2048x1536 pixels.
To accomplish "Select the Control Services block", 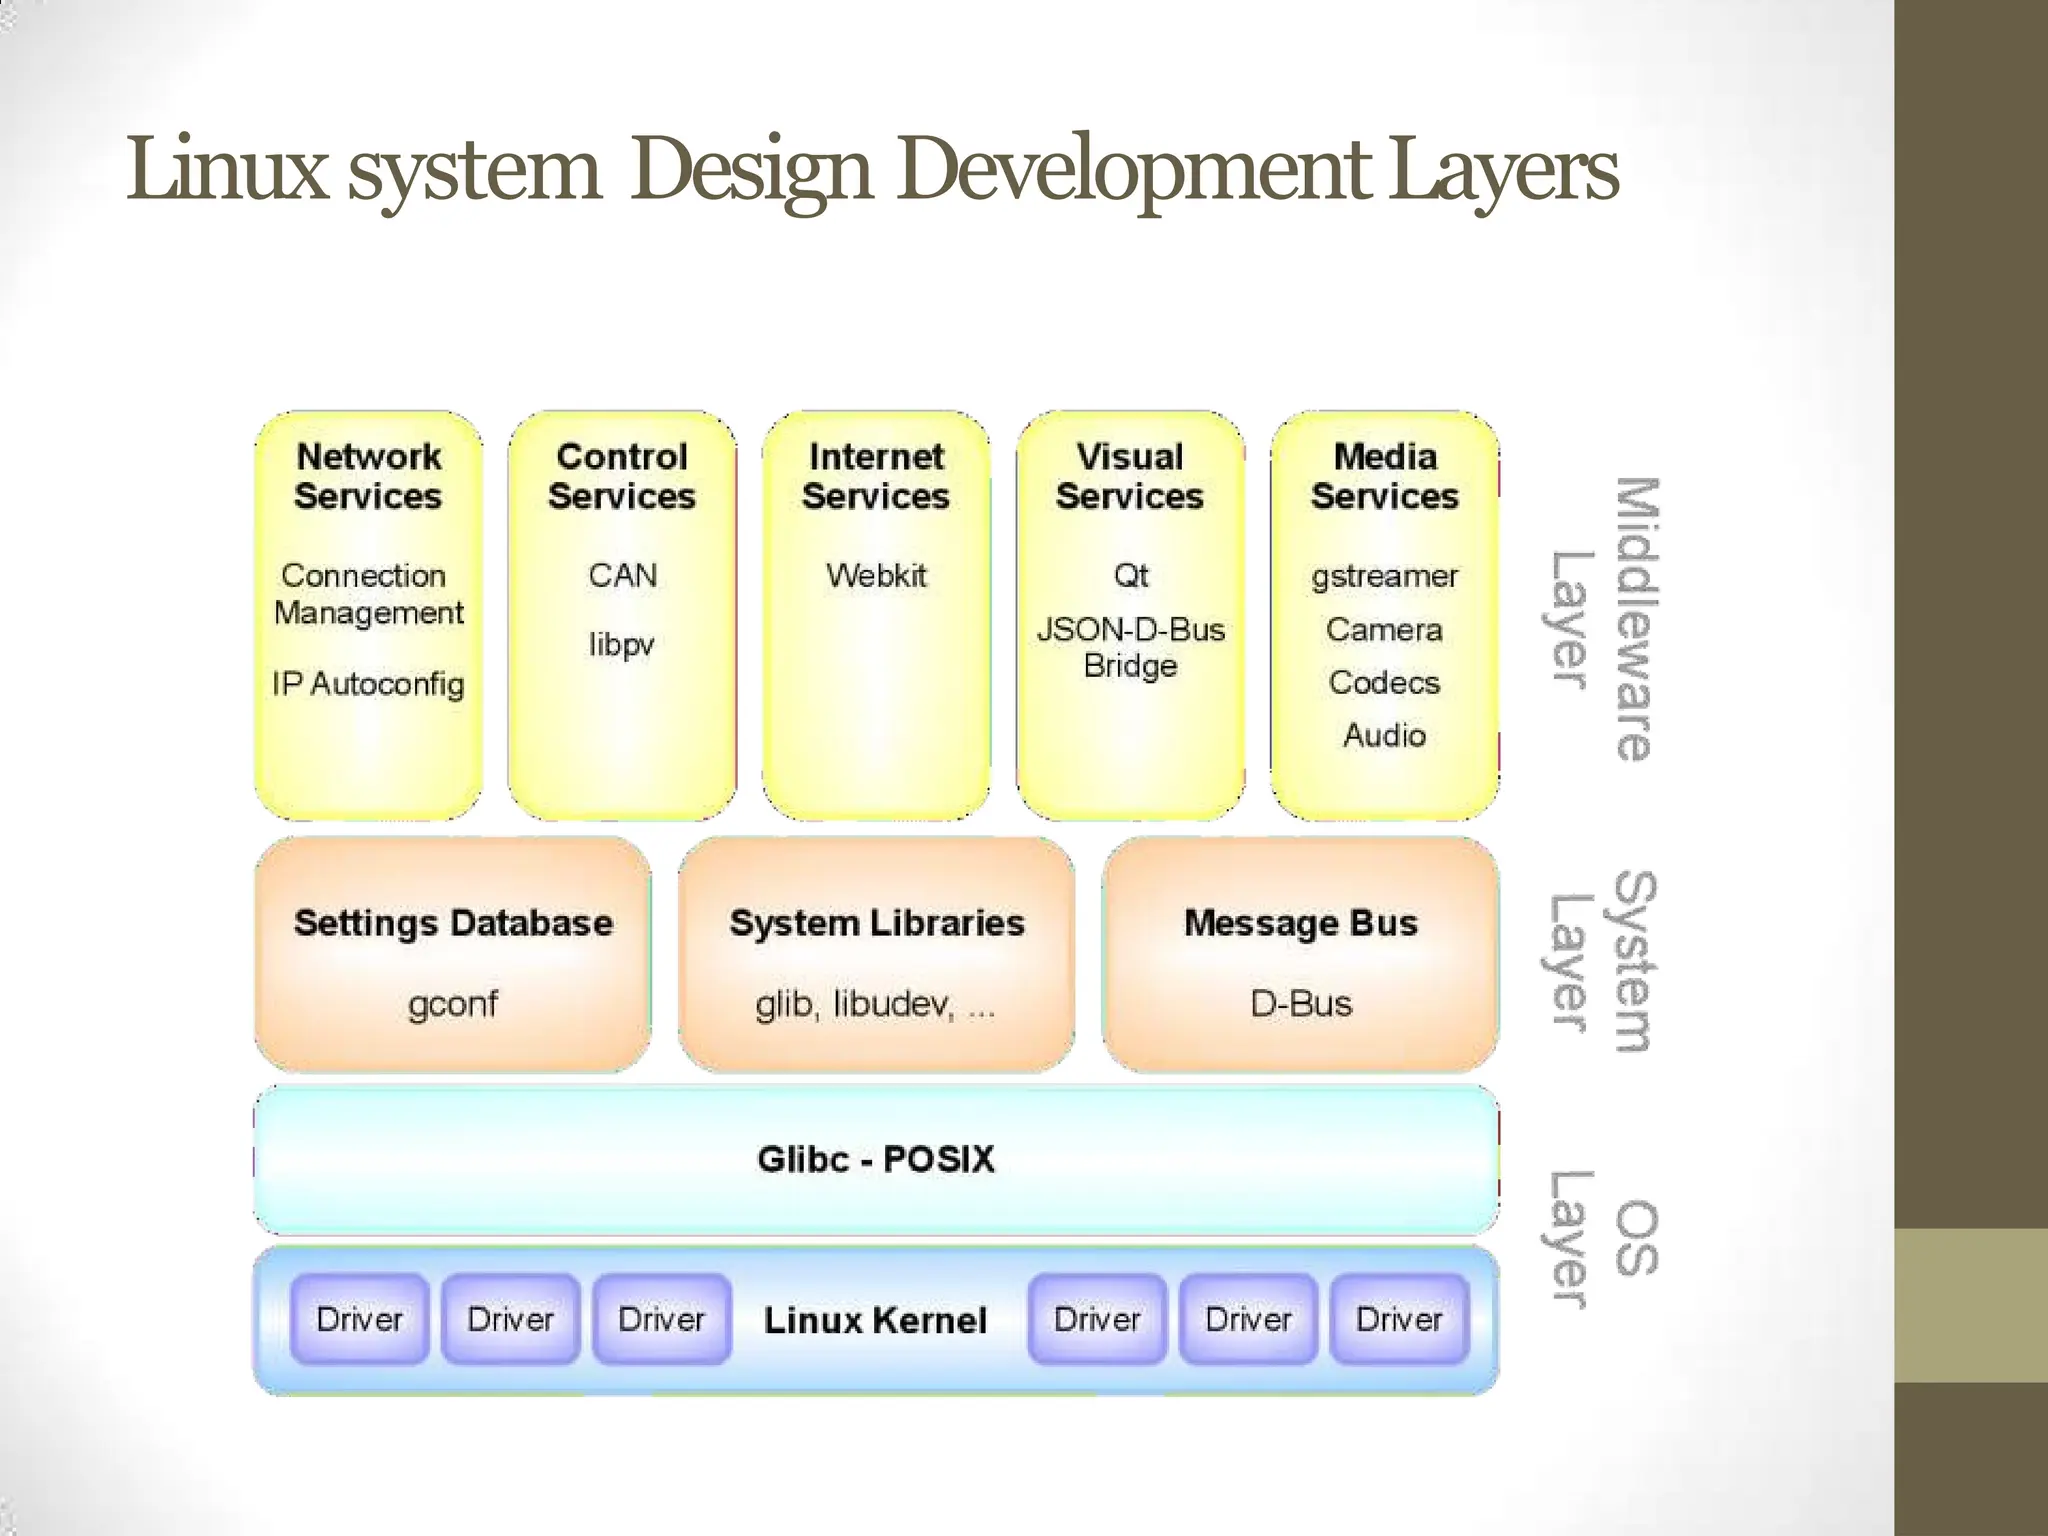I will point(622,616).
